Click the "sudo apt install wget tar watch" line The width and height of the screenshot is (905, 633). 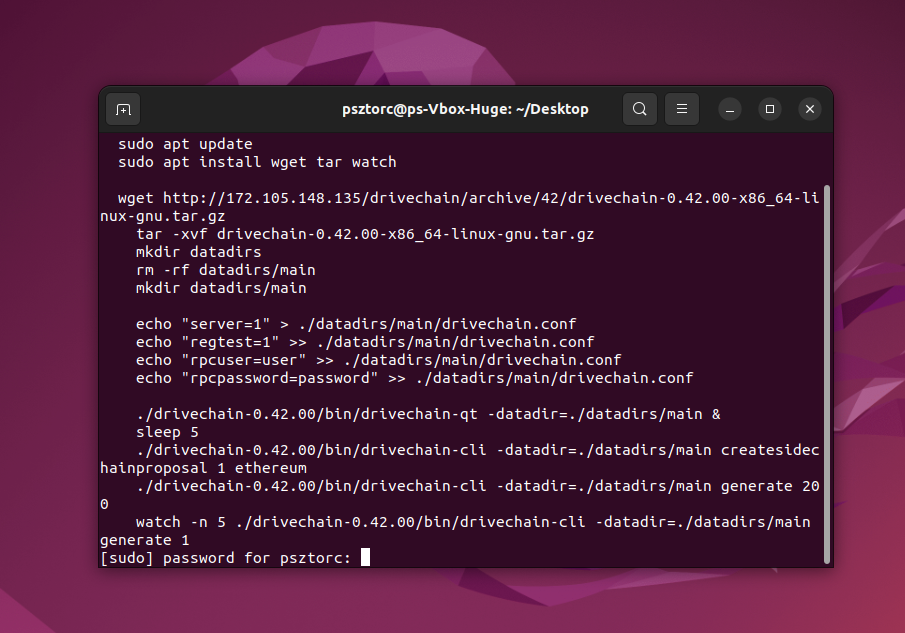(257, 162)
